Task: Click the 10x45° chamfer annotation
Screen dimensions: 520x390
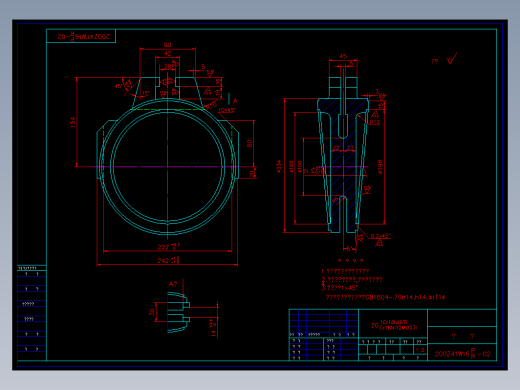Action: (x=227, y=110)
